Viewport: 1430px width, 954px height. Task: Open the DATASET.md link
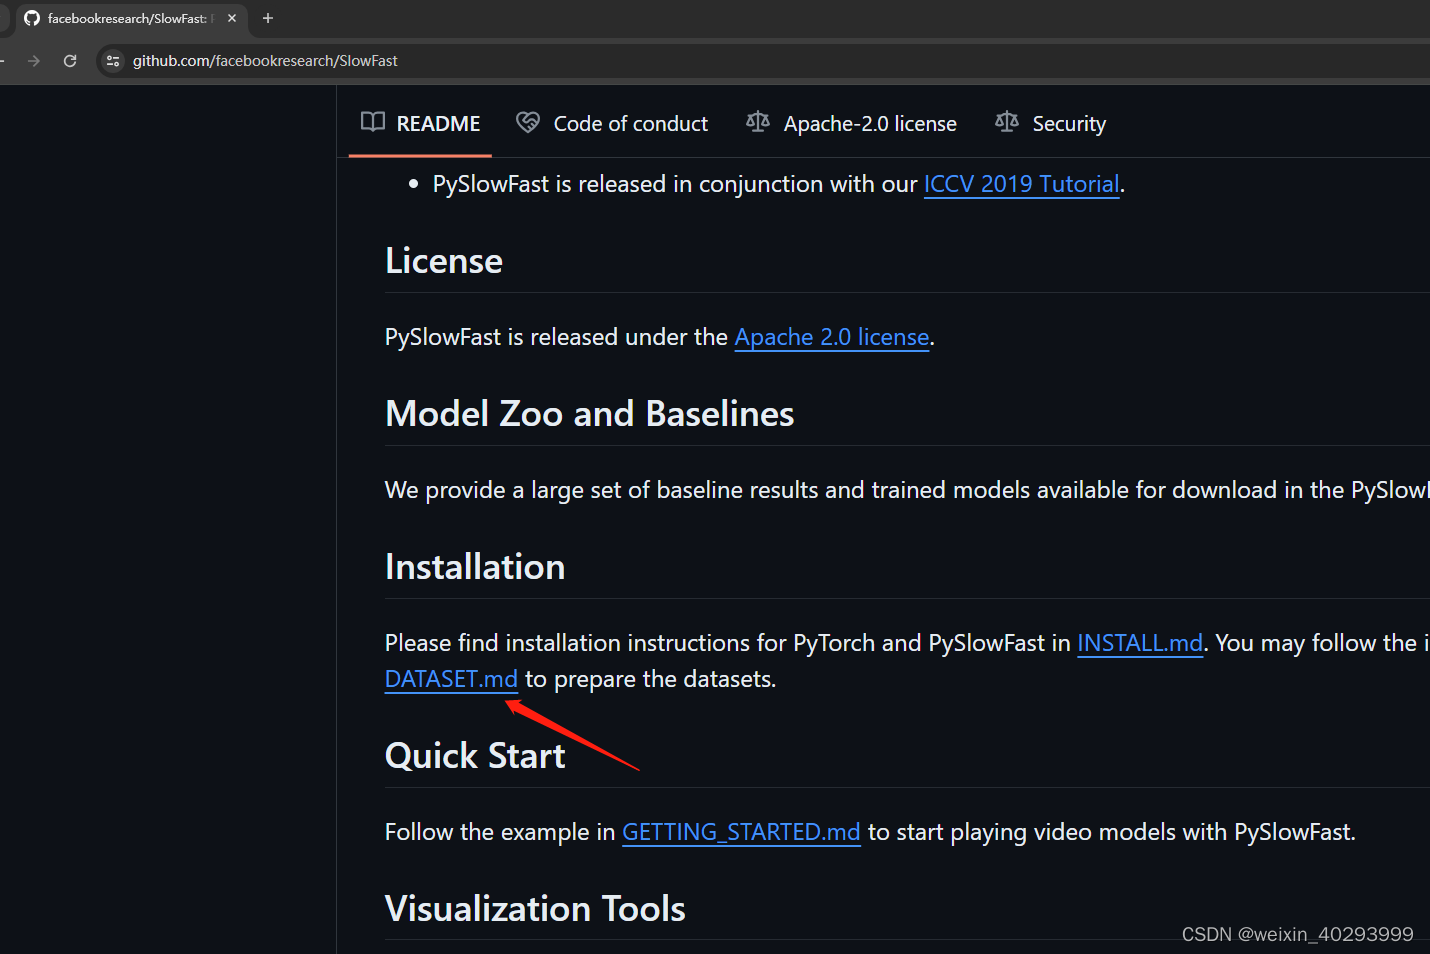(x=451, y=679)
